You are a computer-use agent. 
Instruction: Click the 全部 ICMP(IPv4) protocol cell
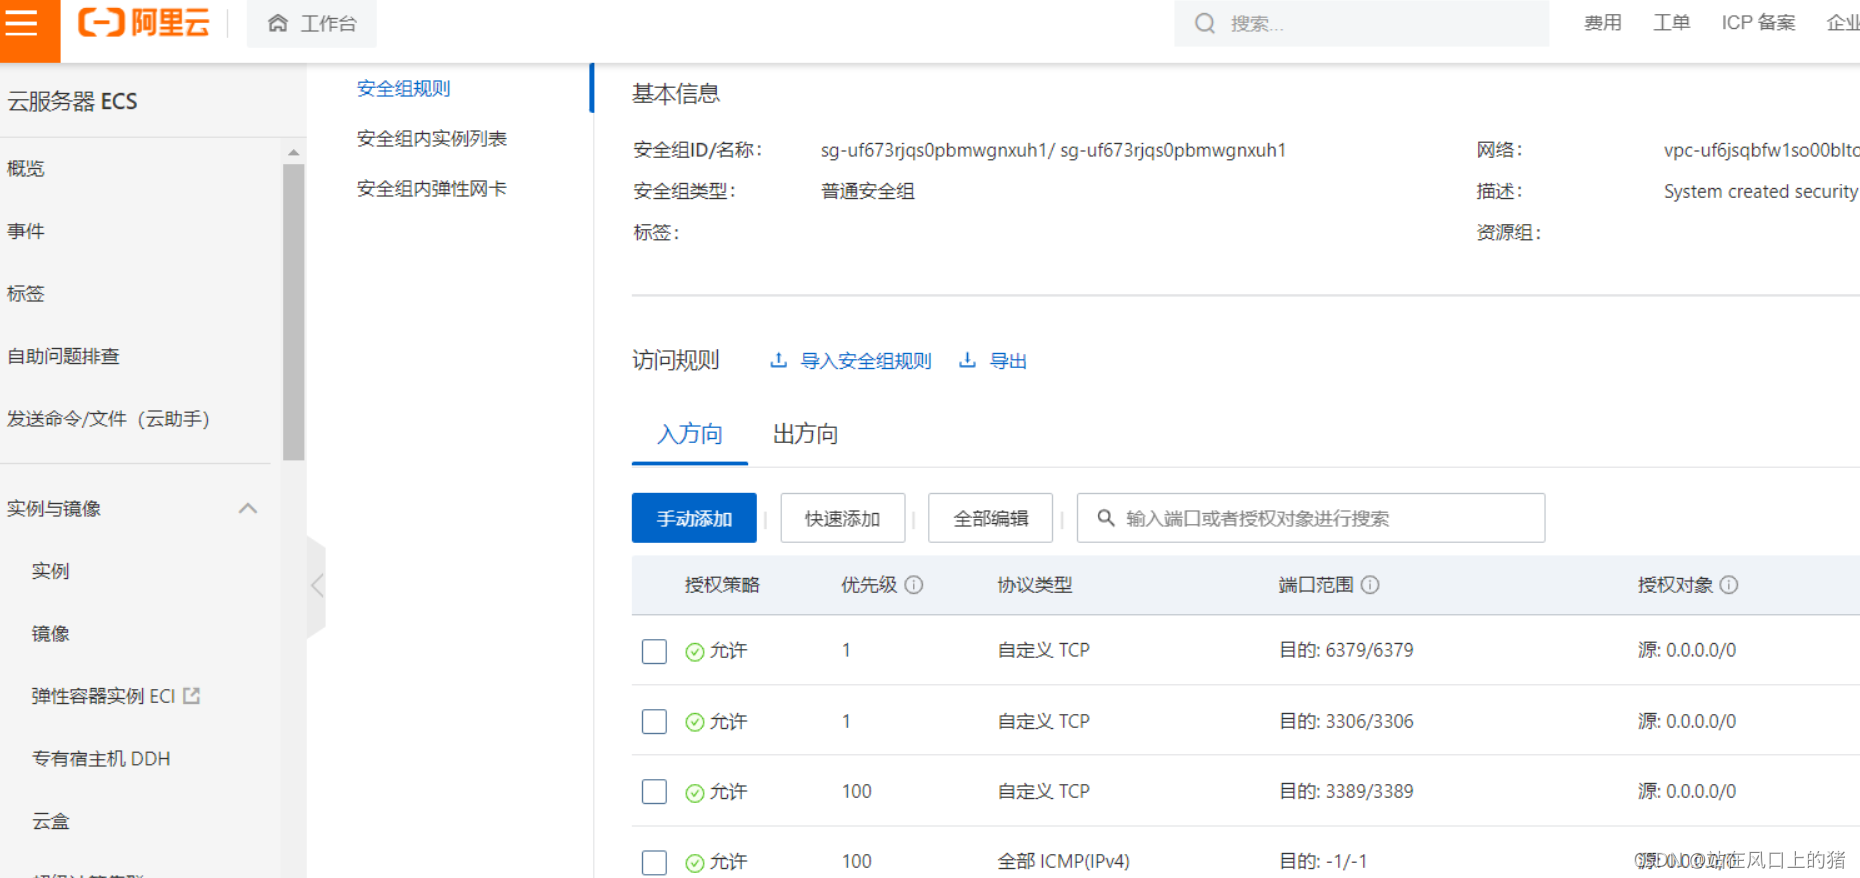pyautogui.click(x=1064, y=861)
